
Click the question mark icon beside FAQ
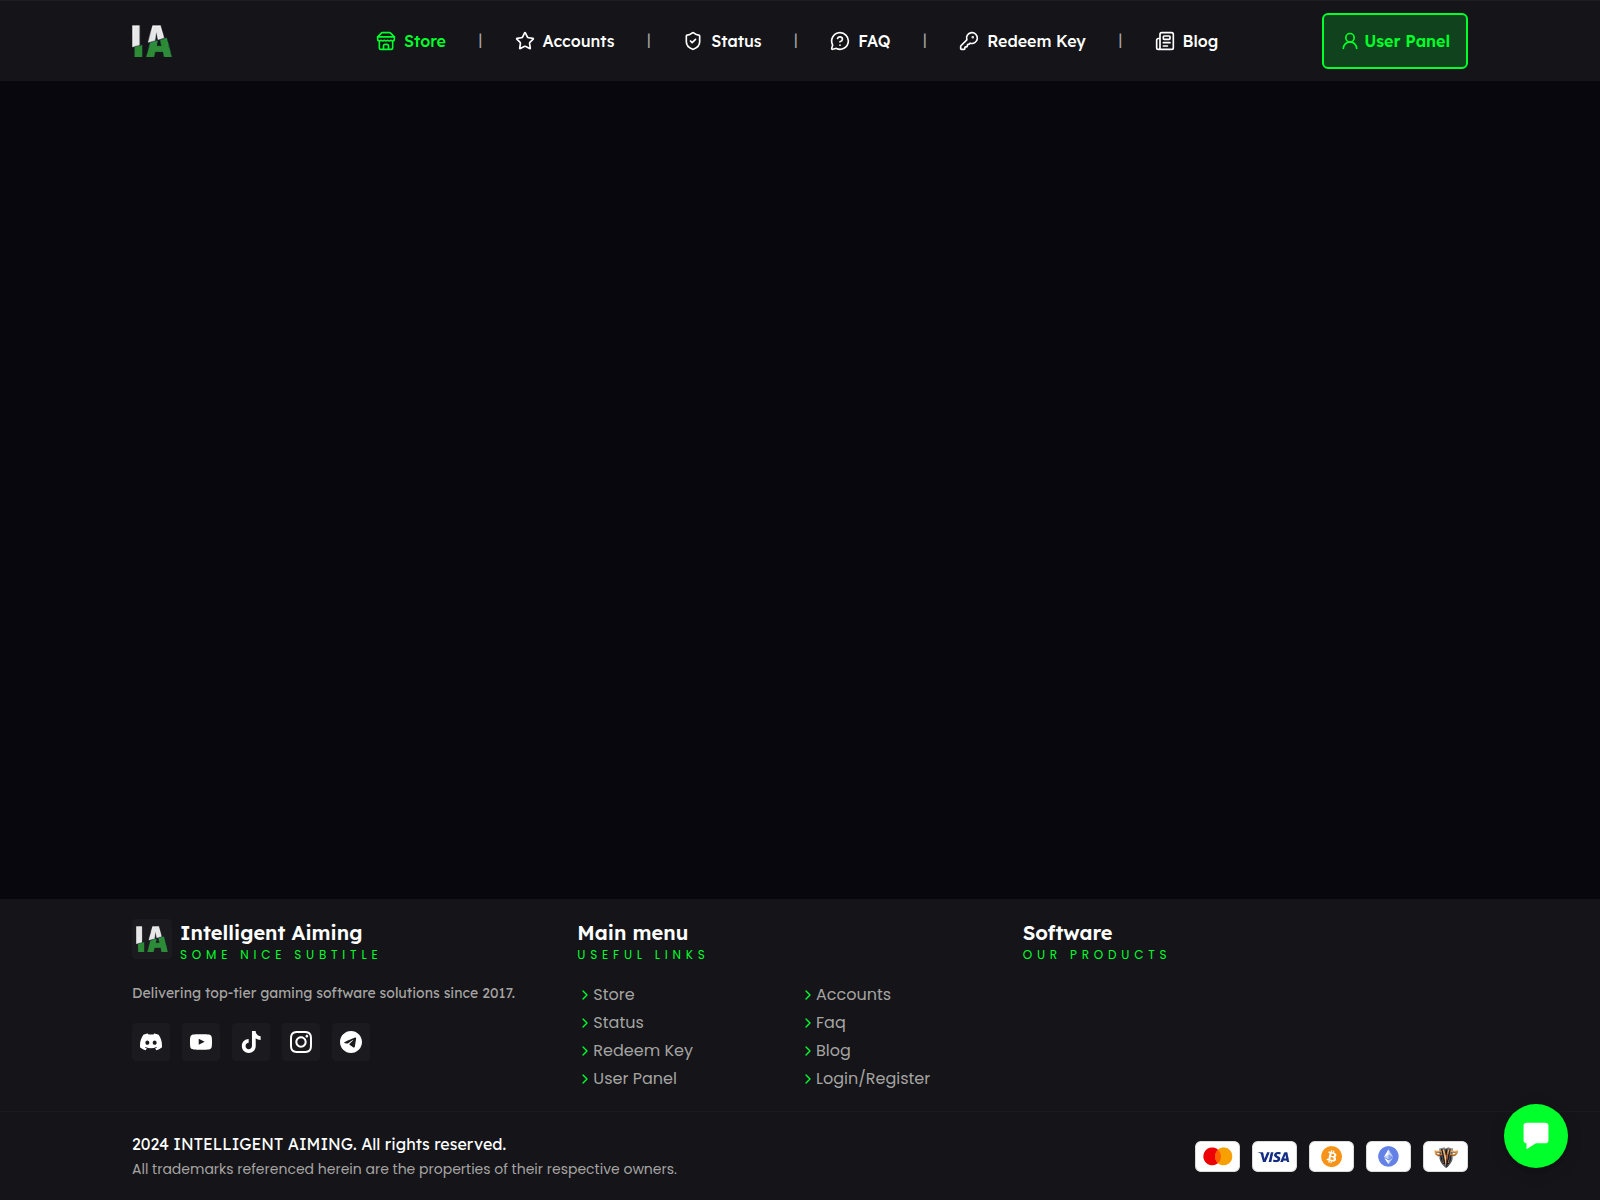pos(840,41)
